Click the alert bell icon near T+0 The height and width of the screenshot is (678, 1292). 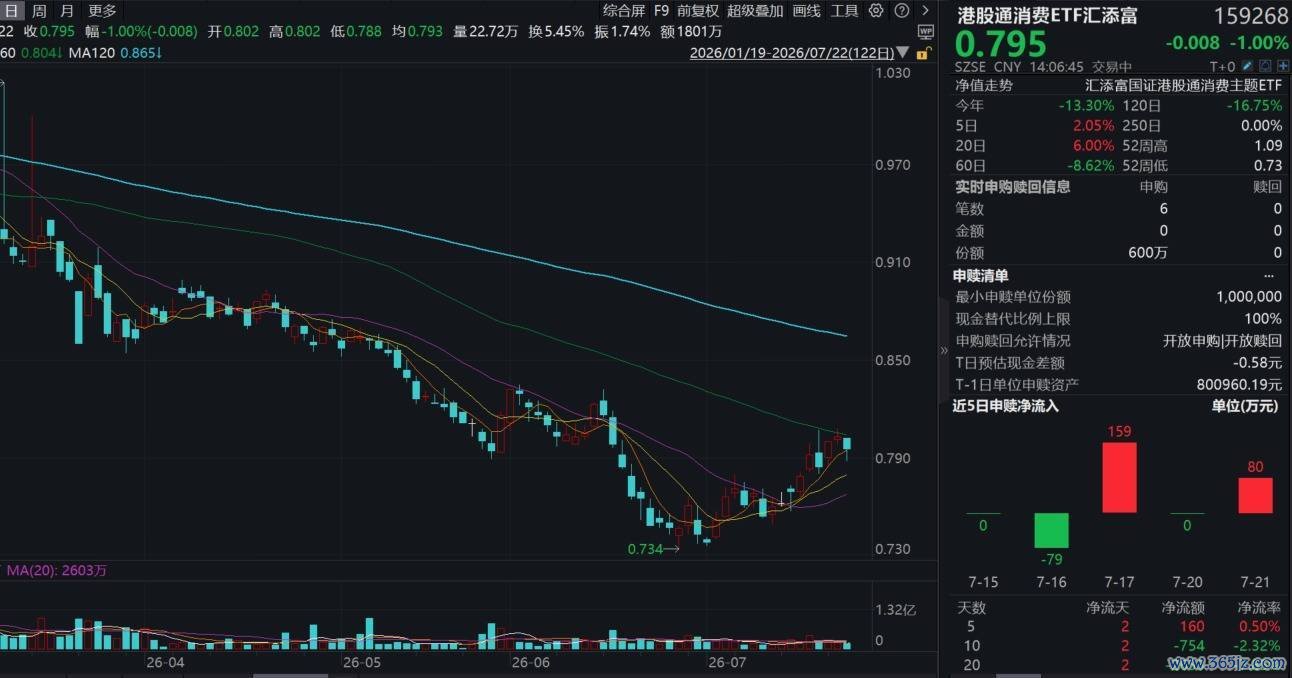pyautogui.click(x=1265, y=66)
